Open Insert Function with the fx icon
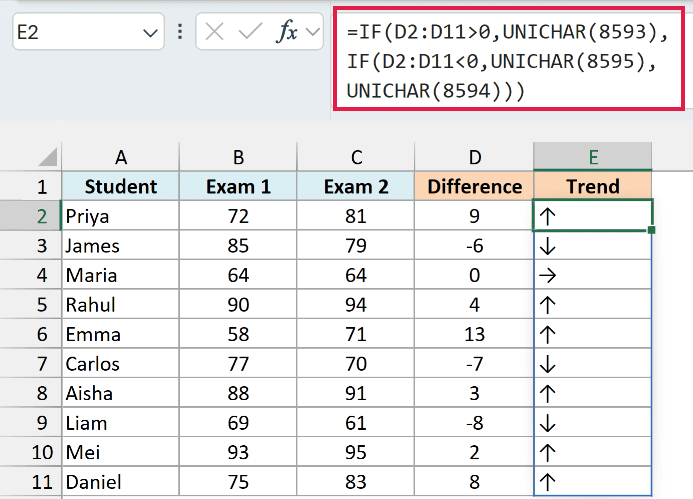The height and width of the screenshot is (499, 693). pos(287,31)
